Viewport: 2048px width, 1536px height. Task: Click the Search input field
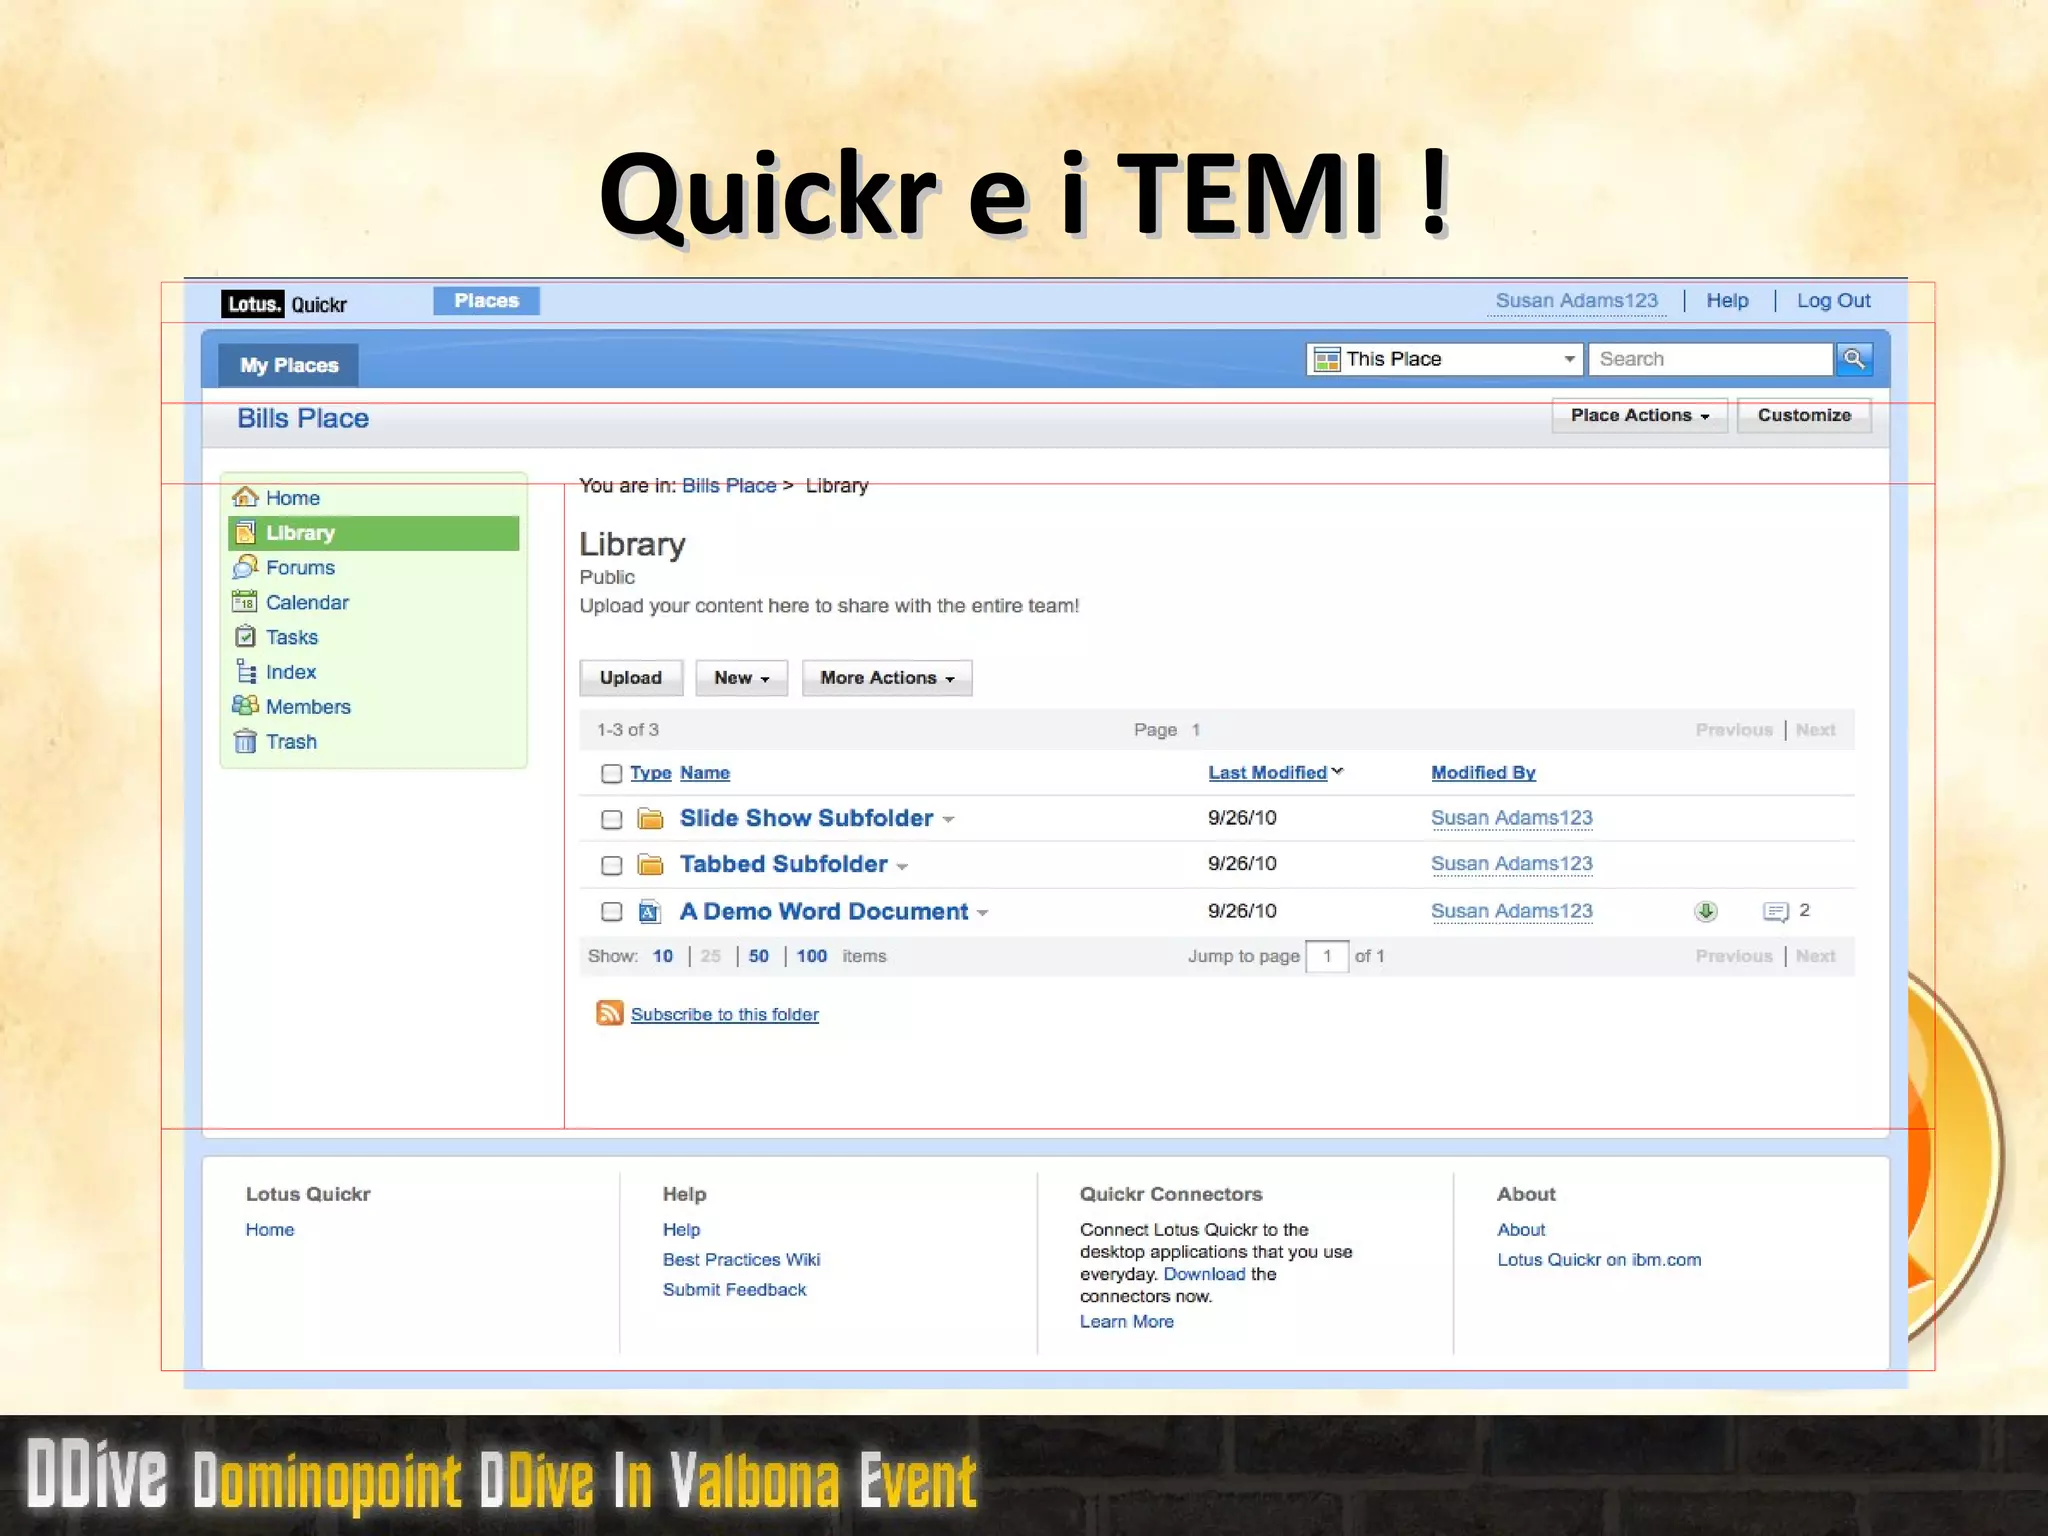pyautogui.click(x=1710, y=359)
